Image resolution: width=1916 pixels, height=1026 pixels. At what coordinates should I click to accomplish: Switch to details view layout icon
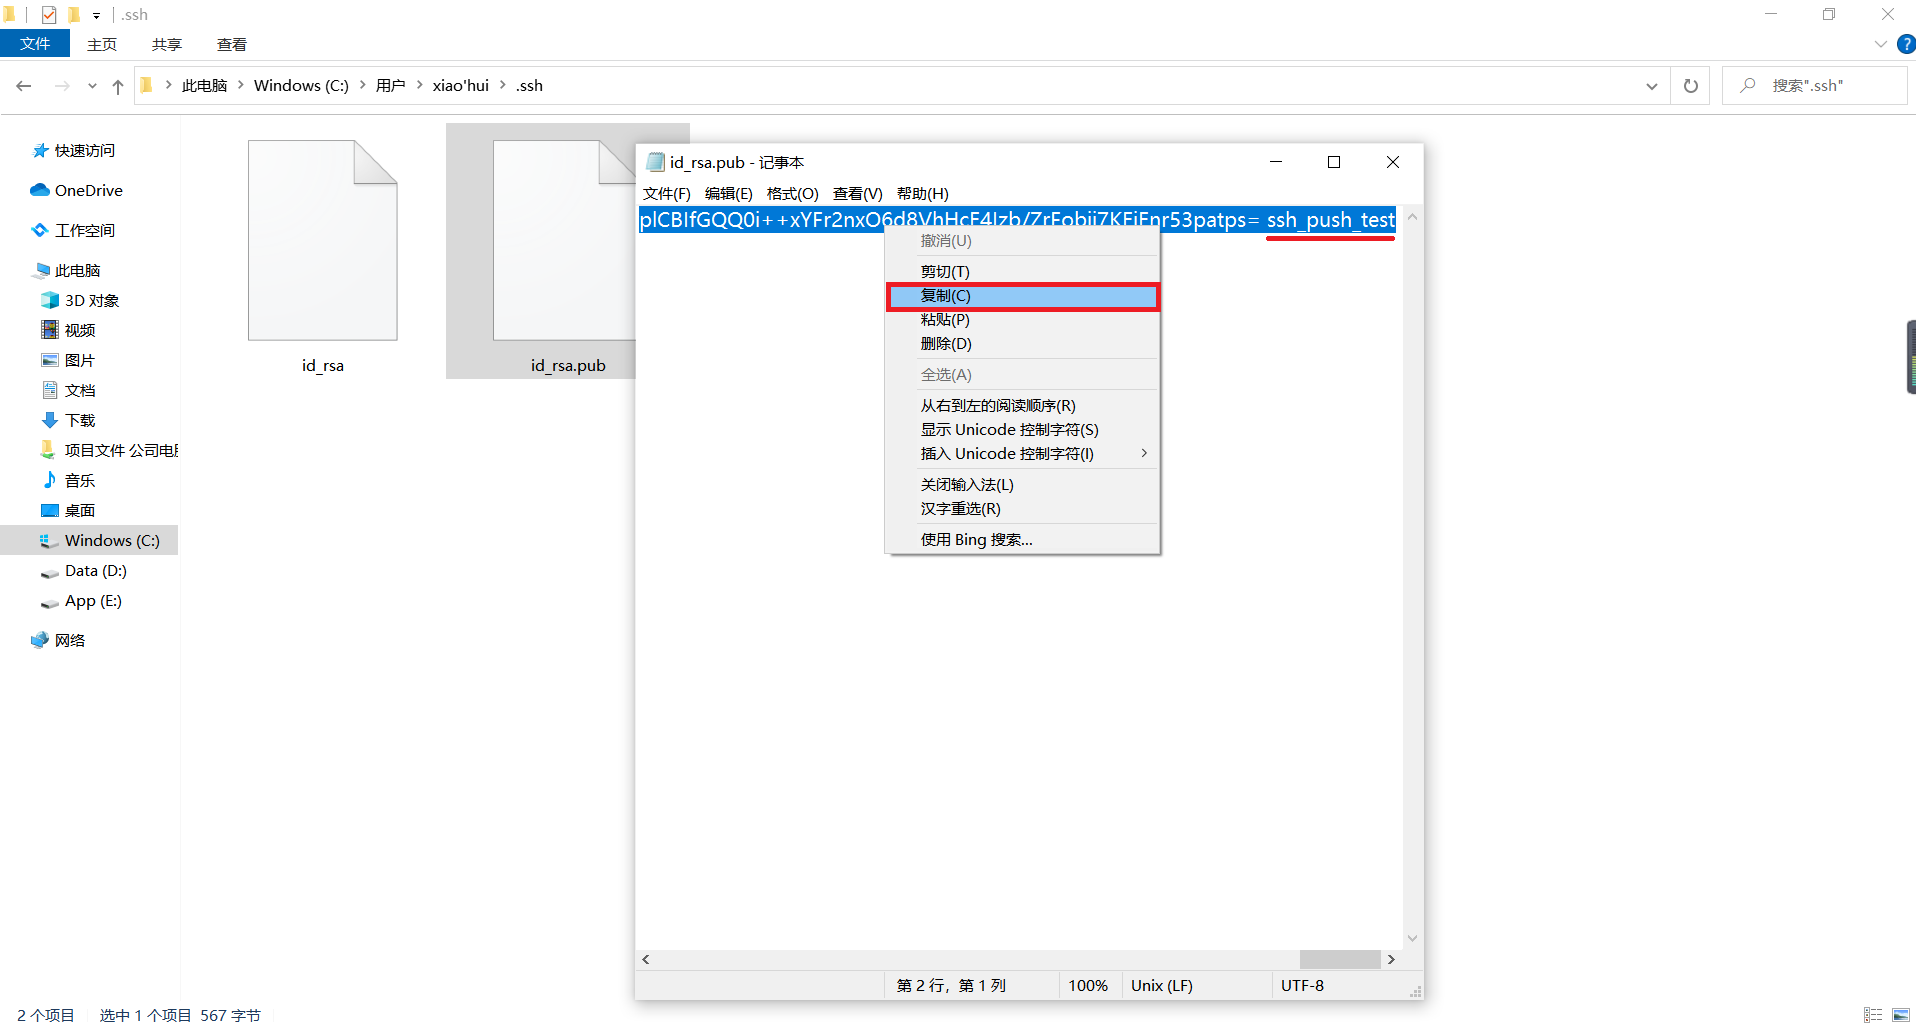(x=1873, y=1014)
